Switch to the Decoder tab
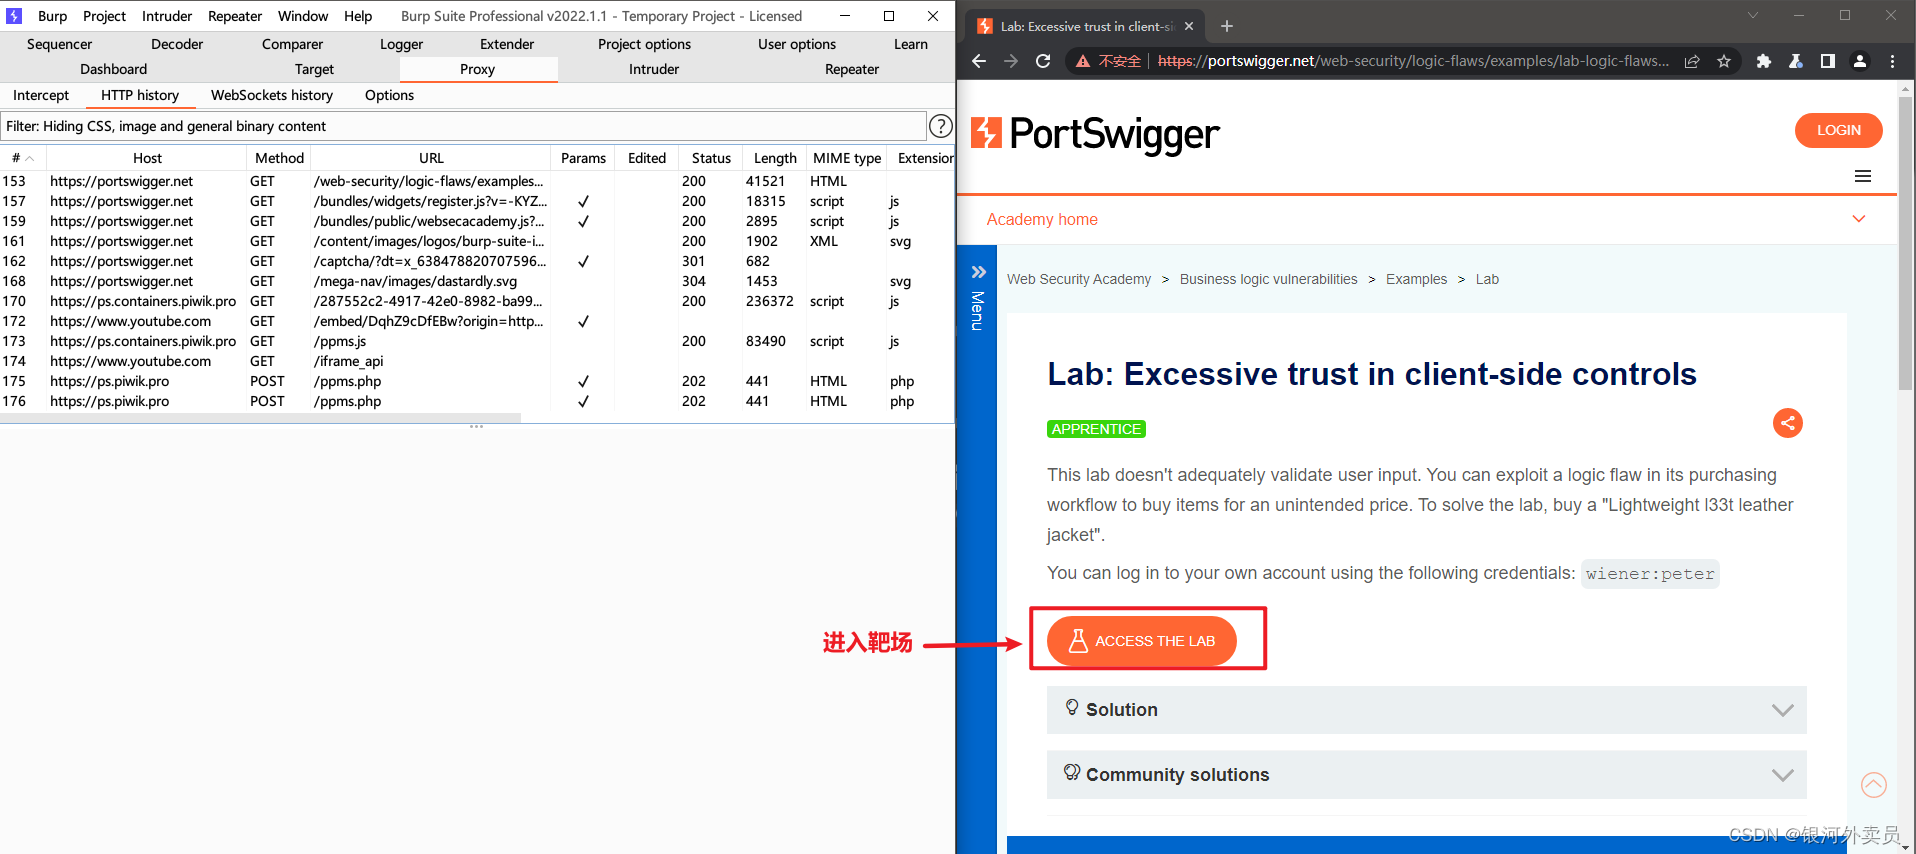 click(x=177, y=44)
